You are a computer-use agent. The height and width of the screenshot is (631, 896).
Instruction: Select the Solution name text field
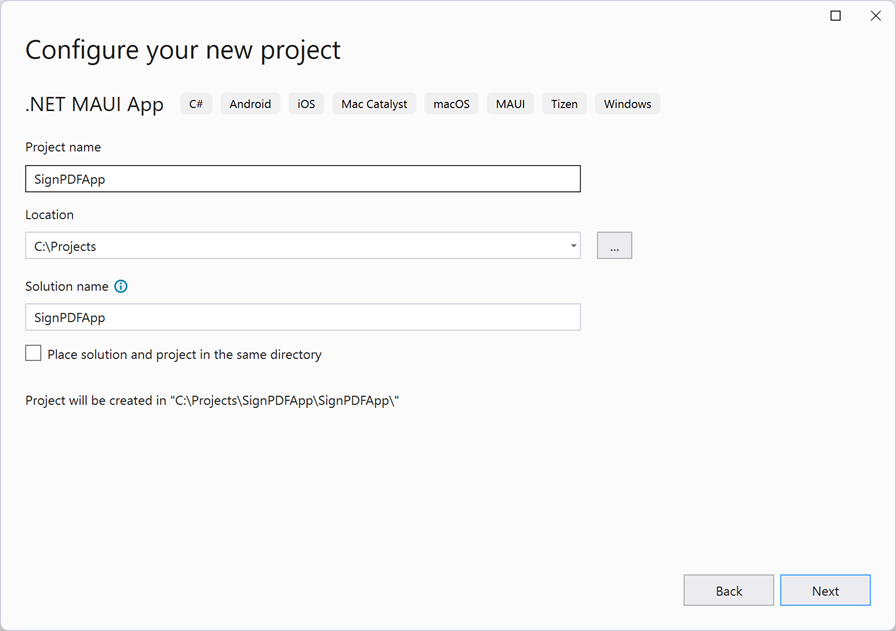coord(300,317)
